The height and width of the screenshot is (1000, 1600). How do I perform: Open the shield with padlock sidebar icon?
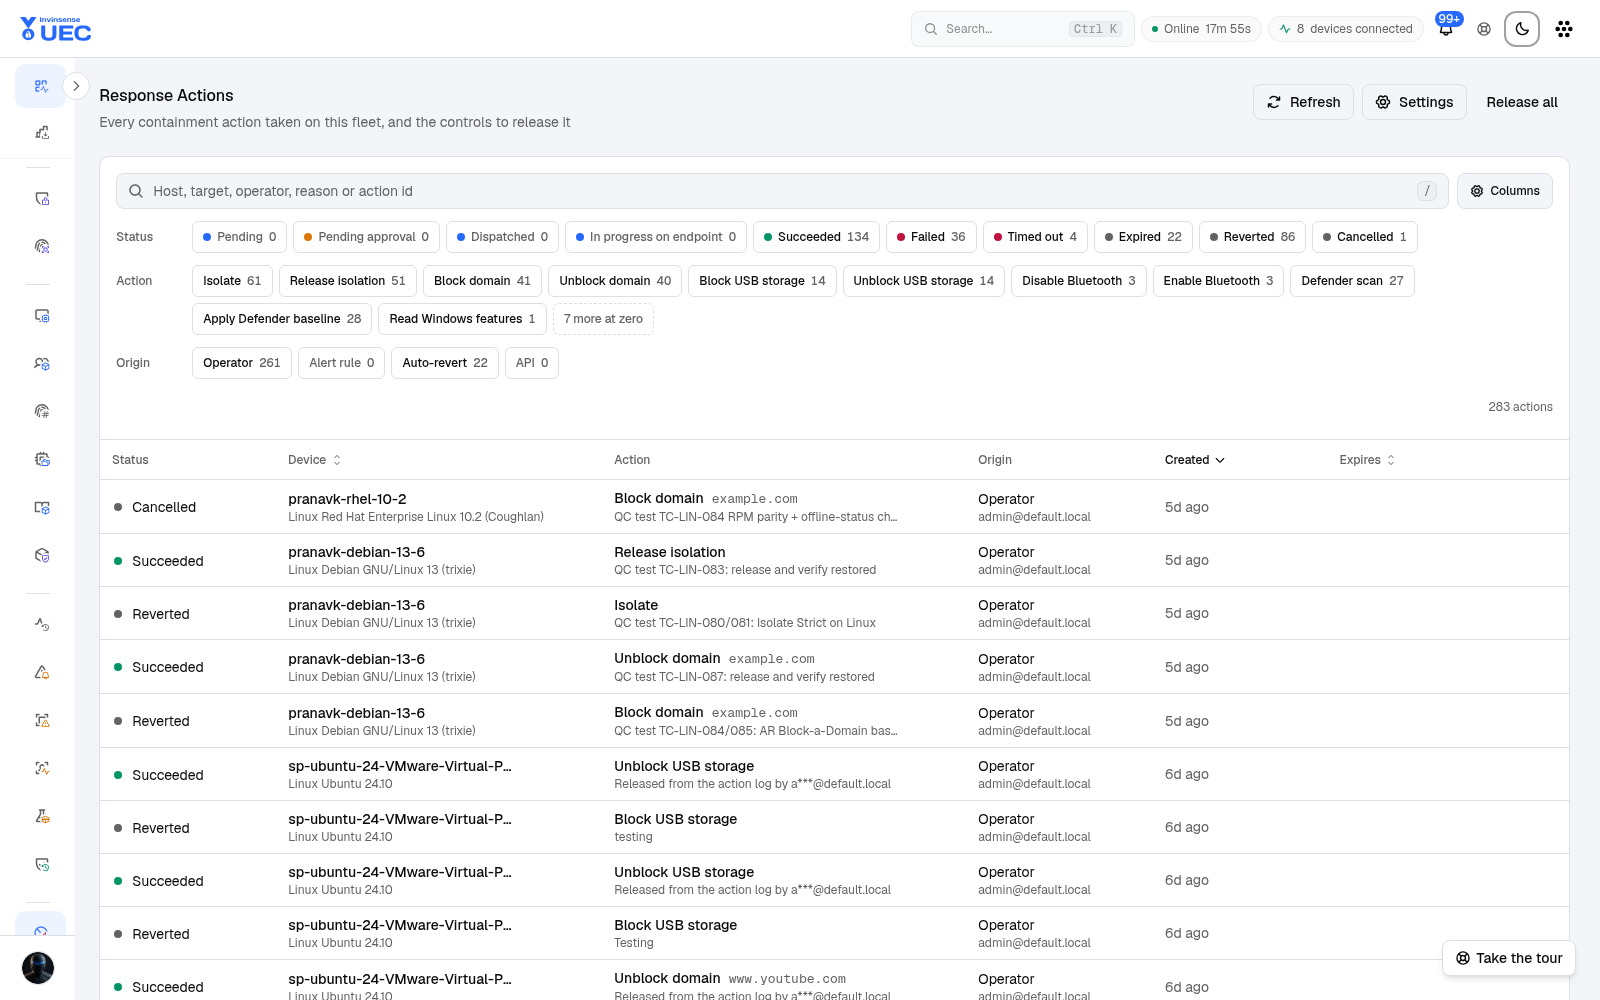click(42, 198)
